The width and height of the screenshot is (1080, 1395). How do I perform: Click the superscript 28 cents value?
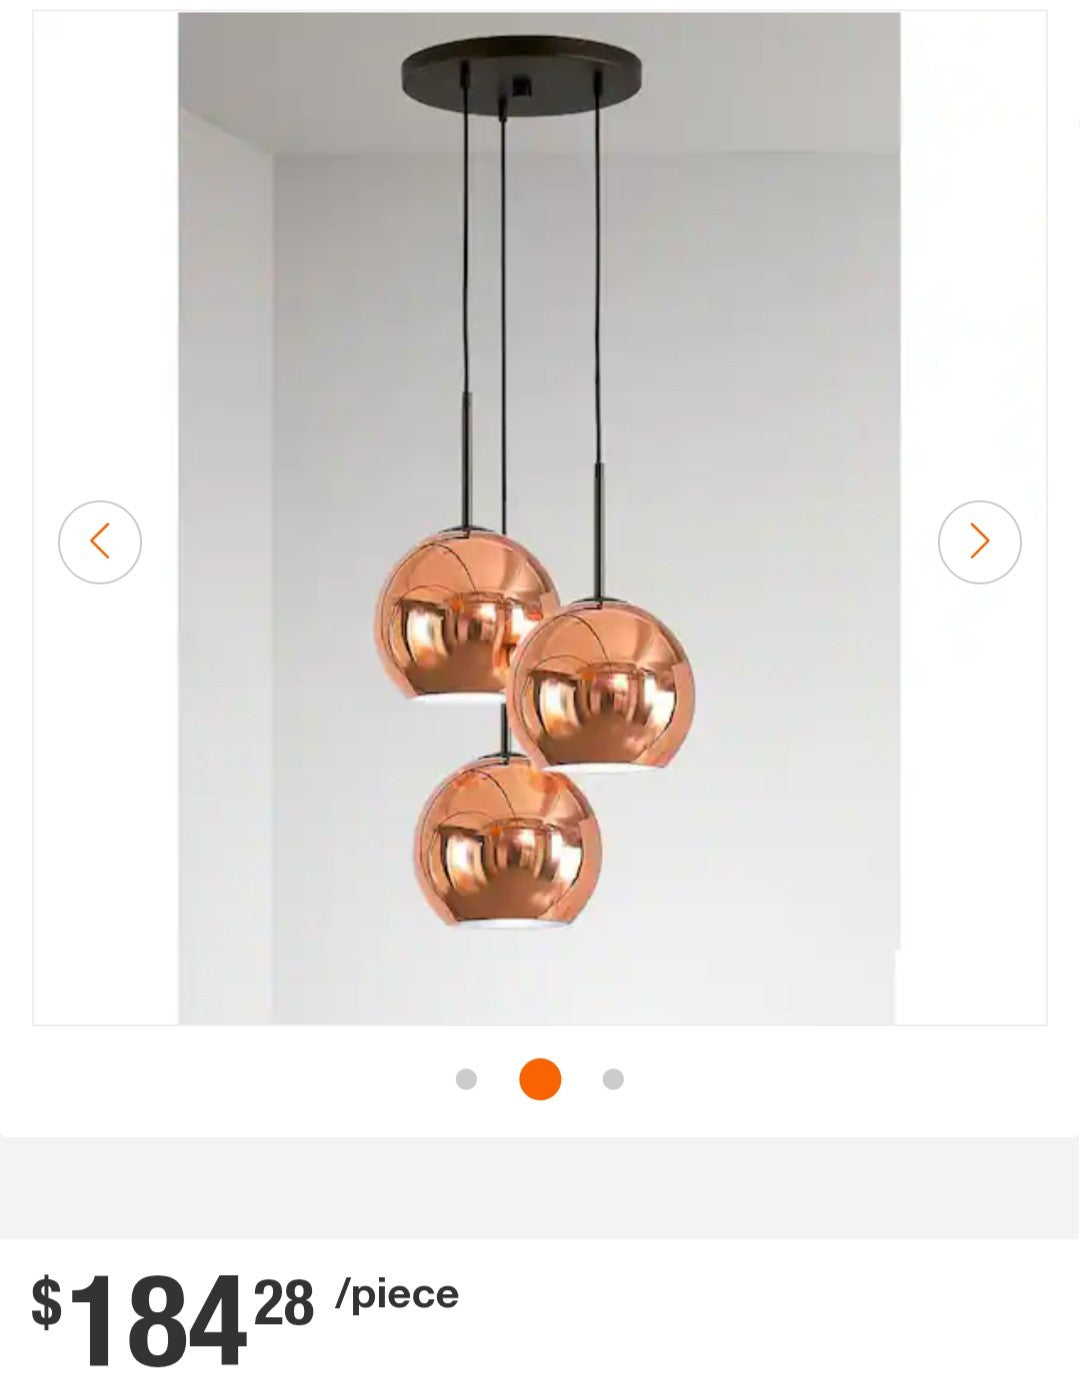(x=284, y=1302)
